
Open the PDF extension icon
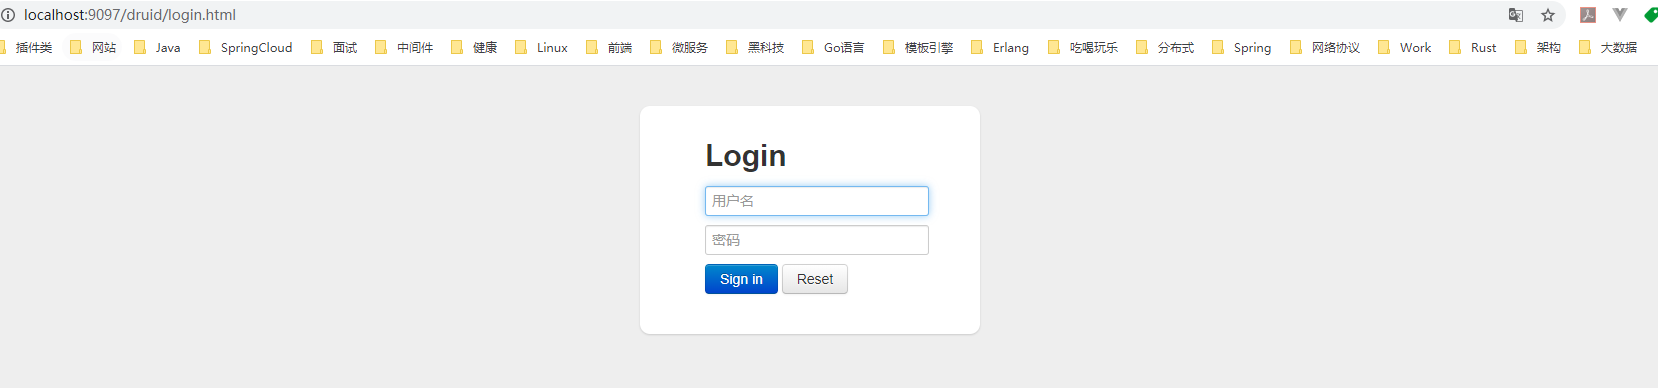coord(1588,15)
